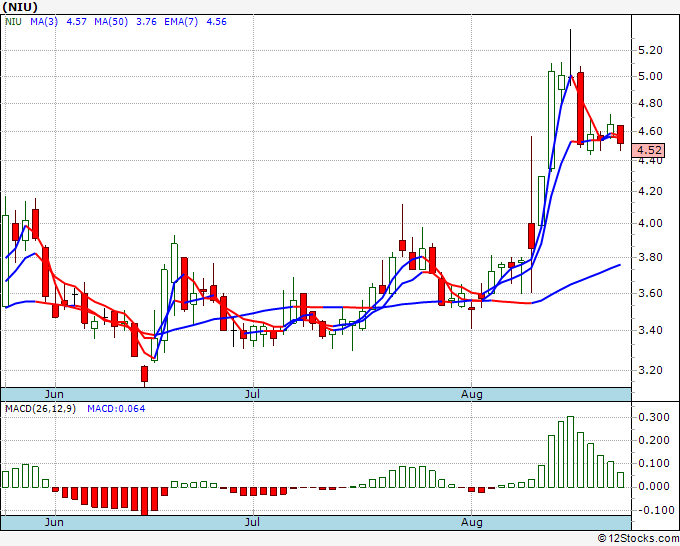The width and height of the screenshot is (680, 546).
Task: Click the lowest red candle below 3.20
Action: tap(144, 374)
